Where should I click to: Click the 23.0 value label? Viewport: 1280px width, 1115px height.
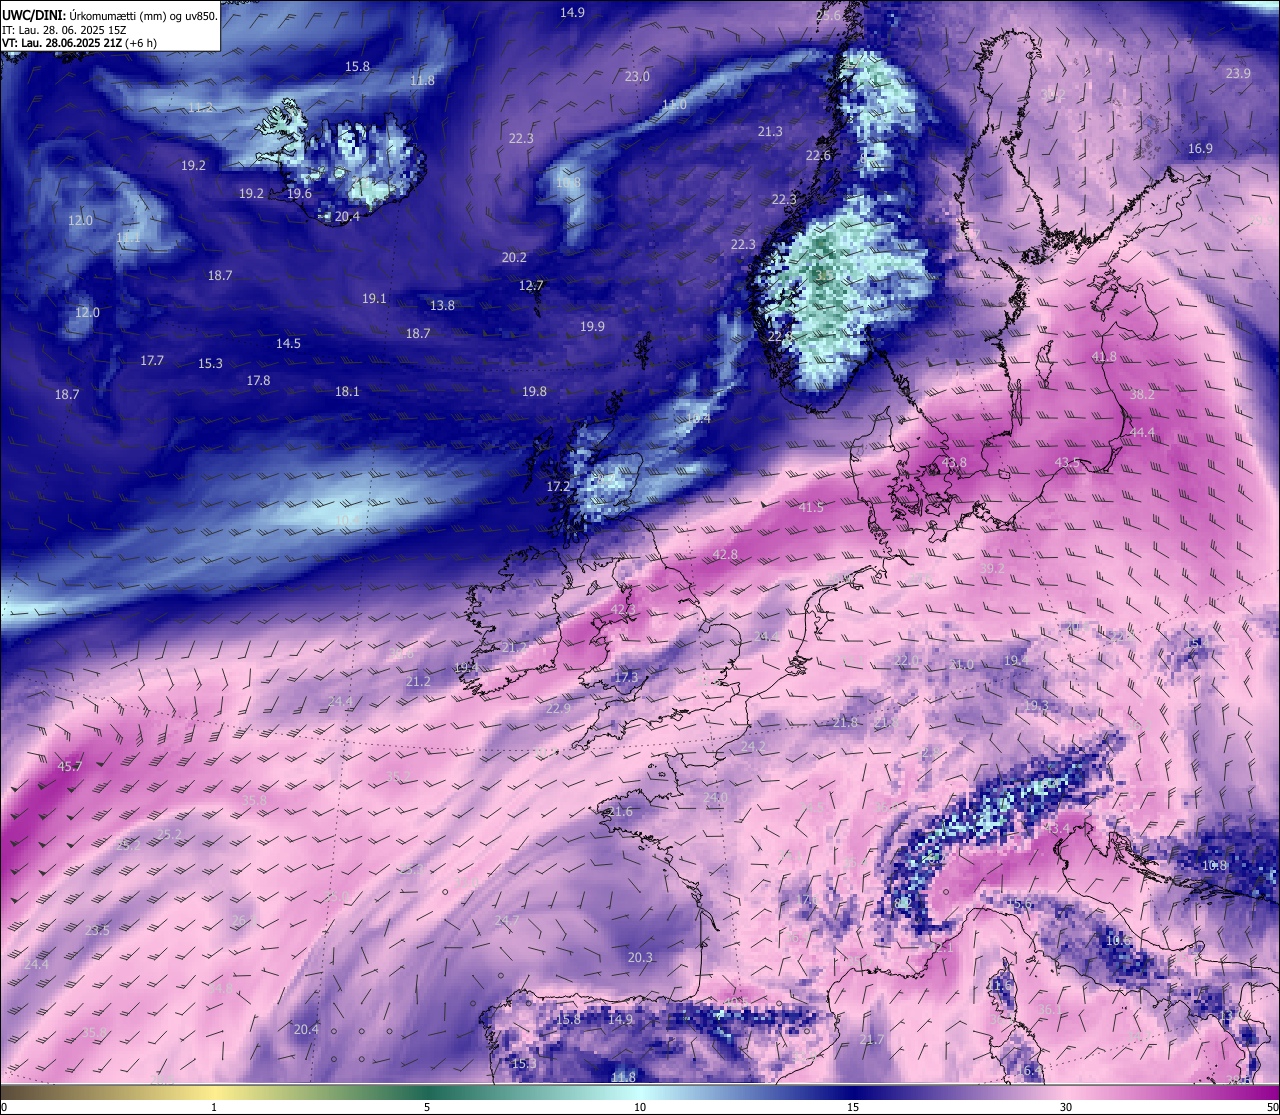637,77
